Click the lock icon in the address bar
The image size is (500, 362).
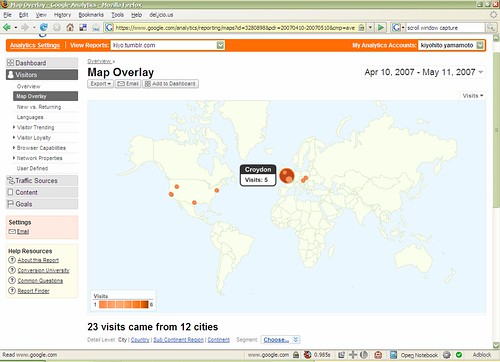[361, 28]
